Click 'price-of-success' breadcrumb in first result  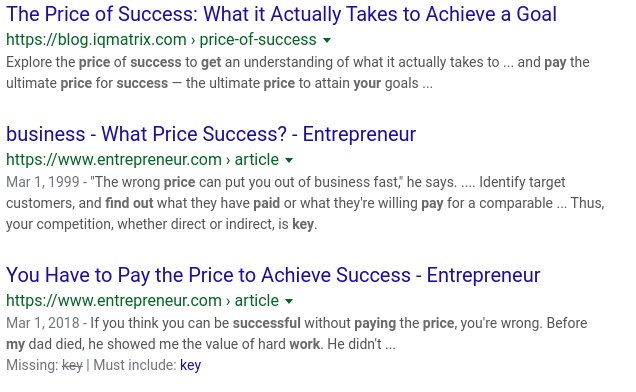tap(258, 40)
